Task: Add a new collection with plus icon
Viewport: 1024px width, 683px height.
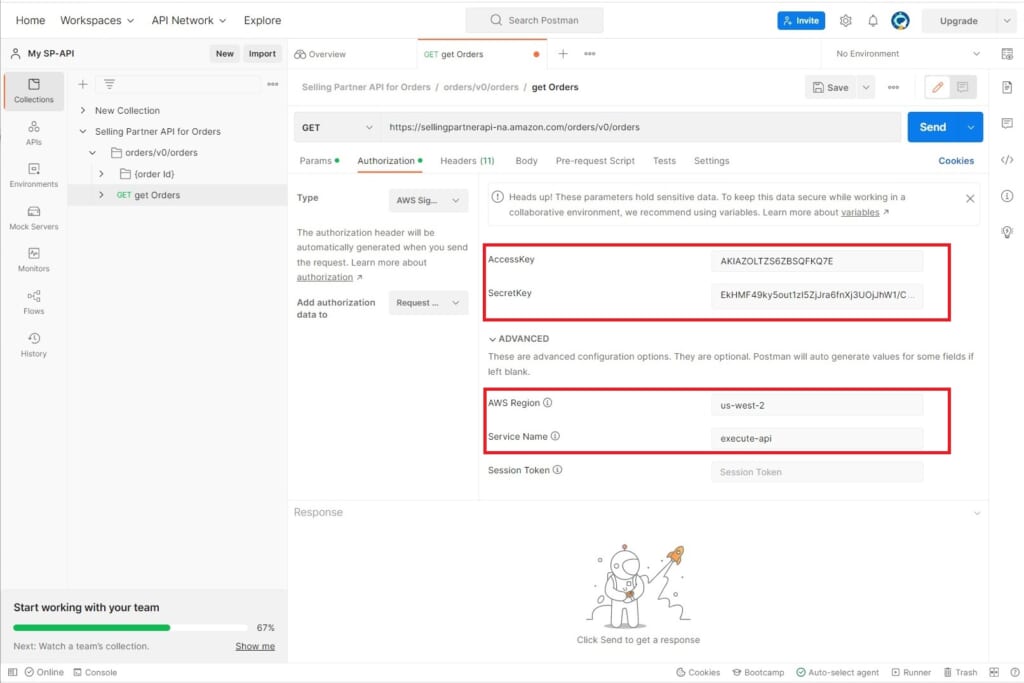Action: [83, 84]
